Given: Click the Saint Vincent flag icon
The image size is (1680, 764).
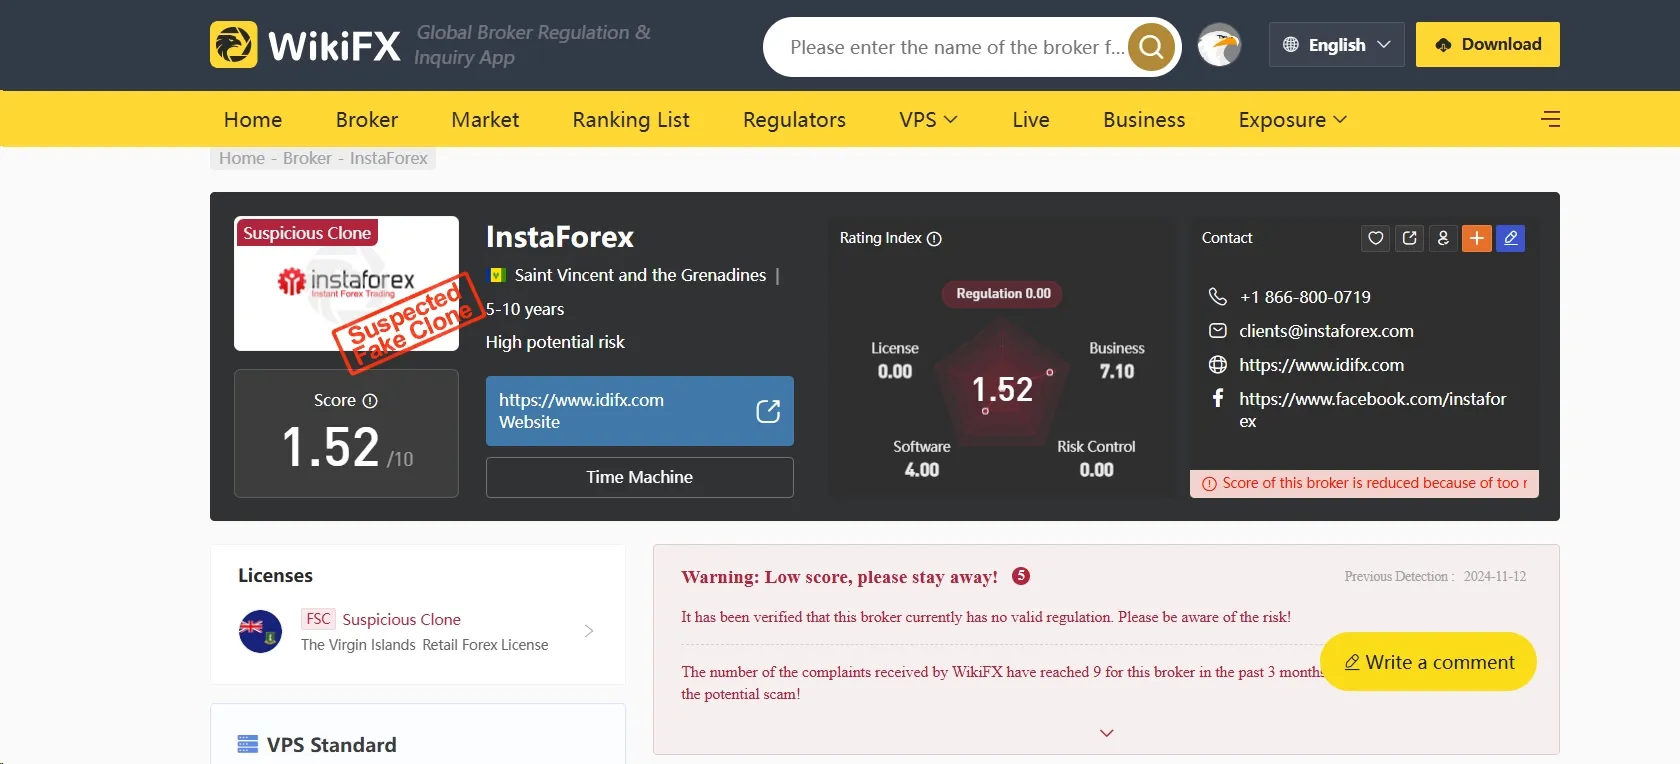Looking at the screenshot, I should pyautogui.click(x=497, y=275).
